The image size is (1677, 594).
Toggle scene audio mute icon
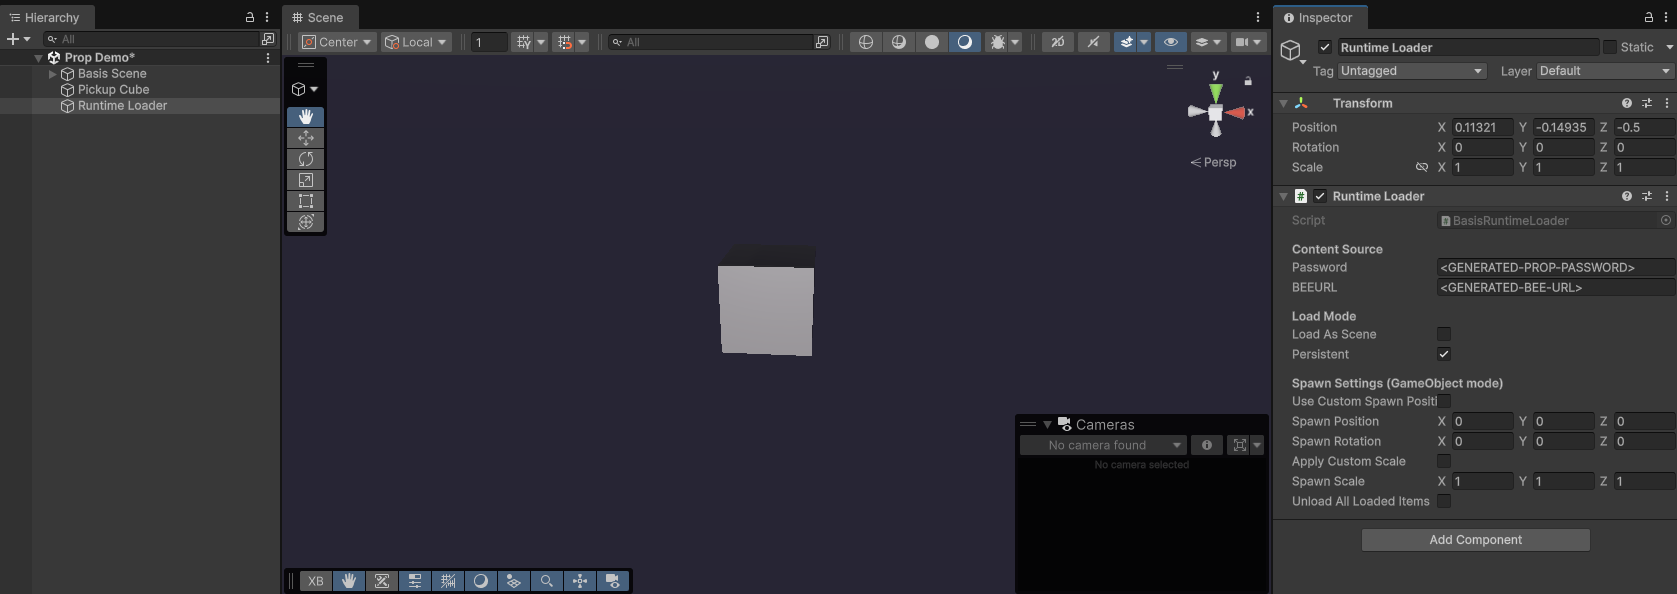tap(1093, 42)
